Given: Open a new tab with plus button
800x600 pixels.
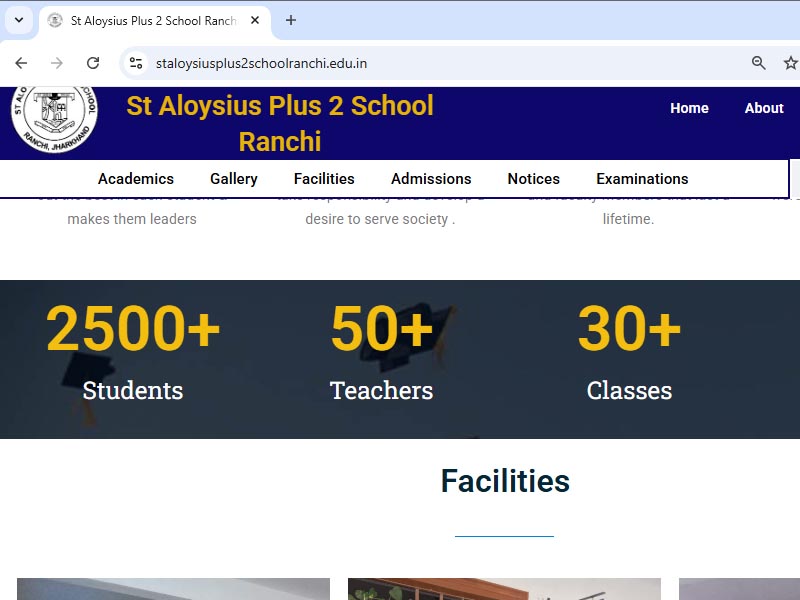Looking at the screenshot, I should [291, 20].
